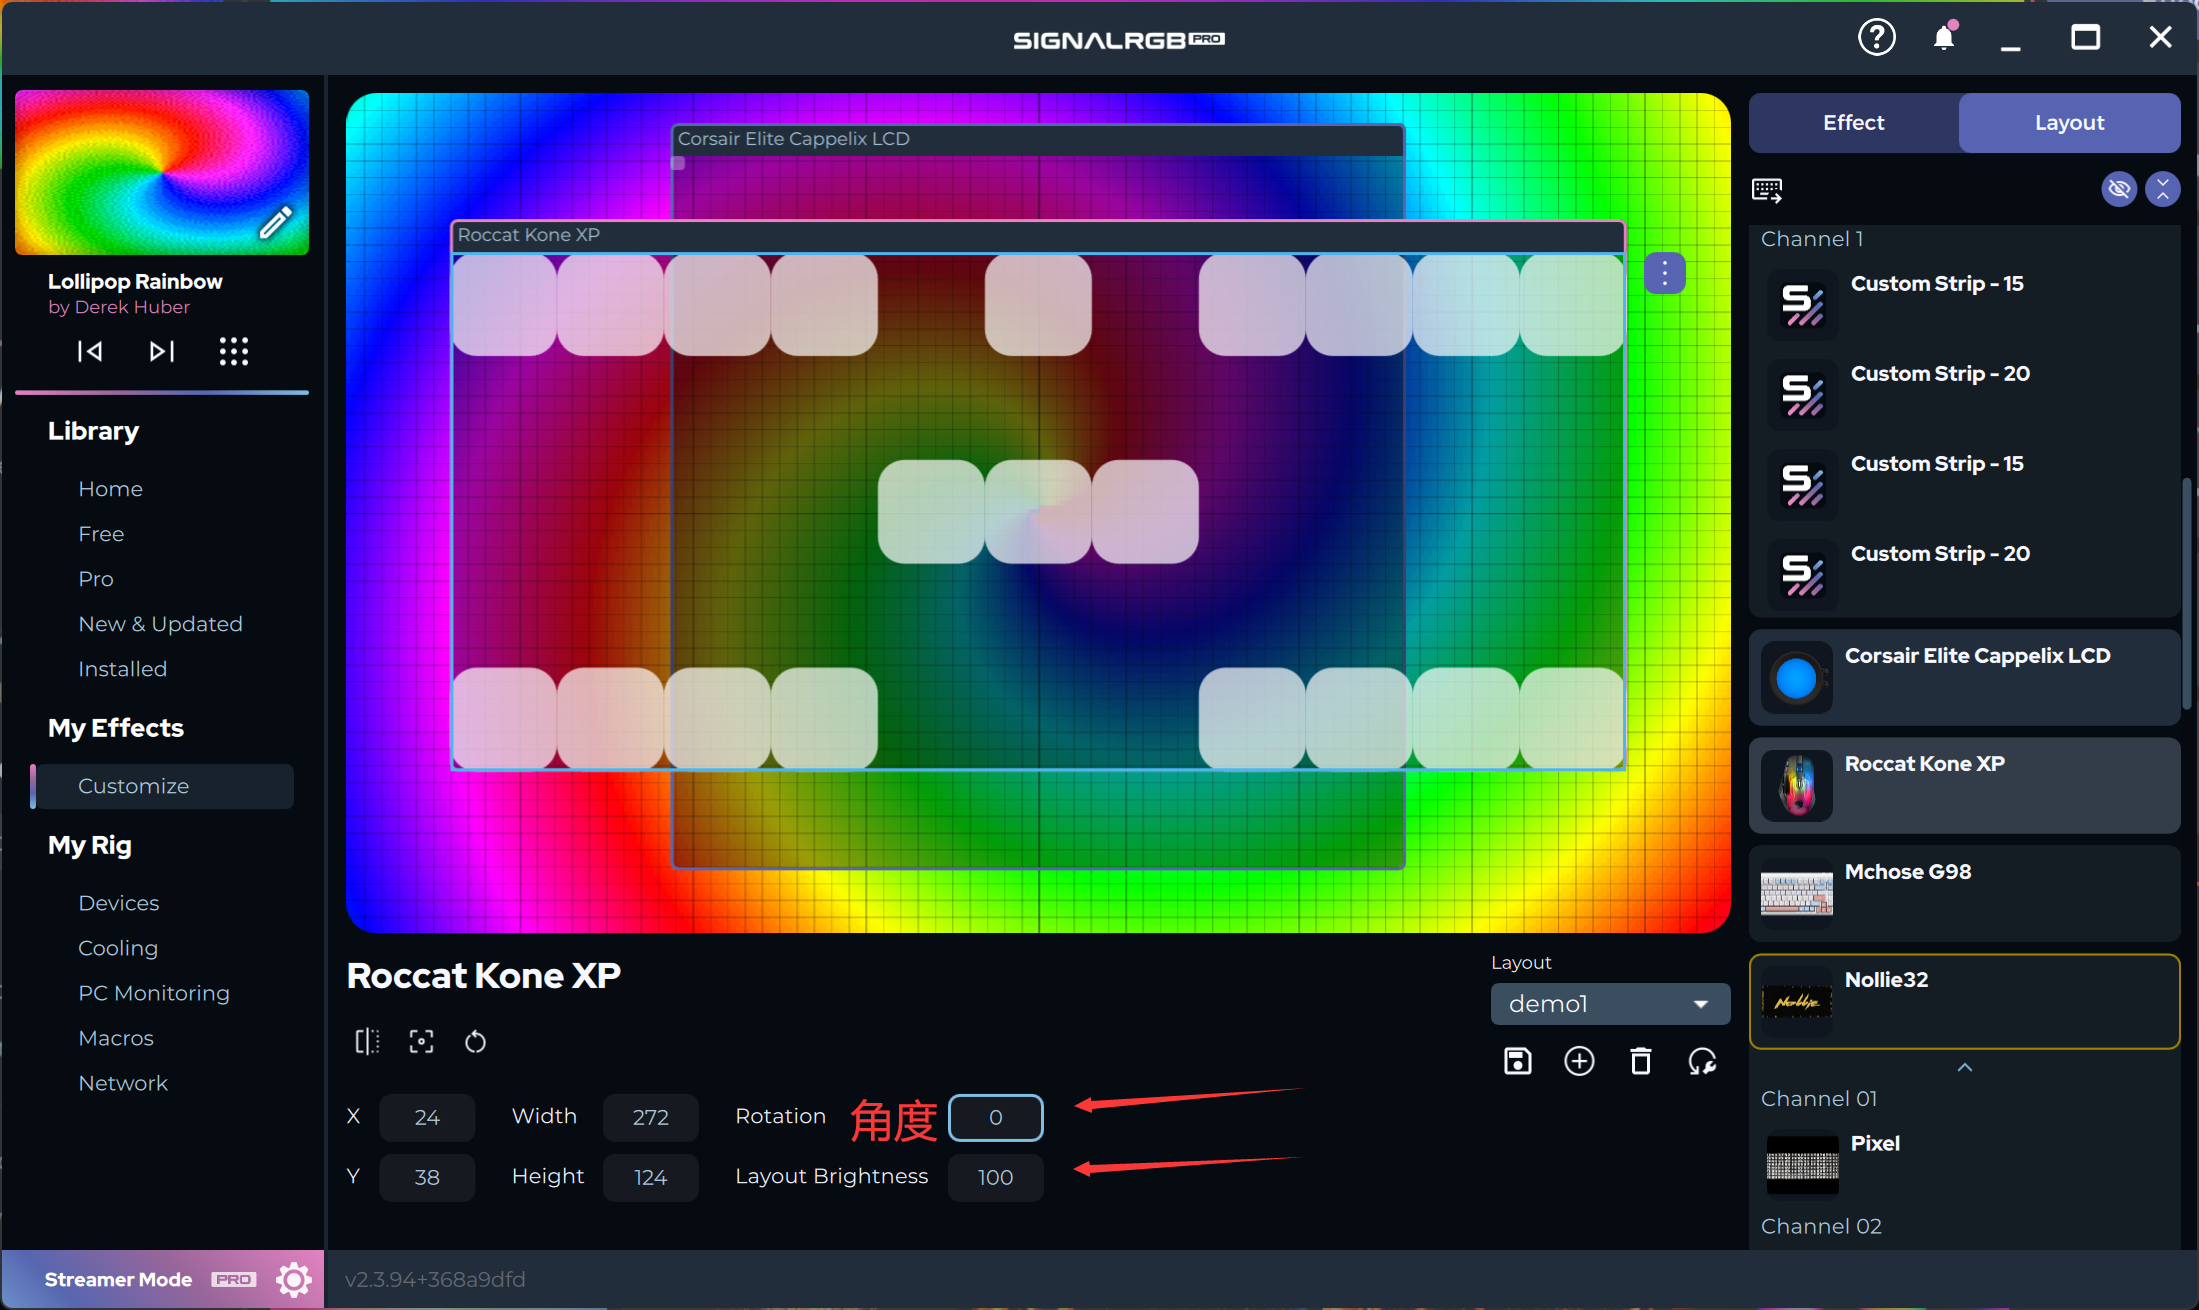The height and width of the screenshot is (1310, 2199).
Task: Click the Width field
Action: point(650,1117)
